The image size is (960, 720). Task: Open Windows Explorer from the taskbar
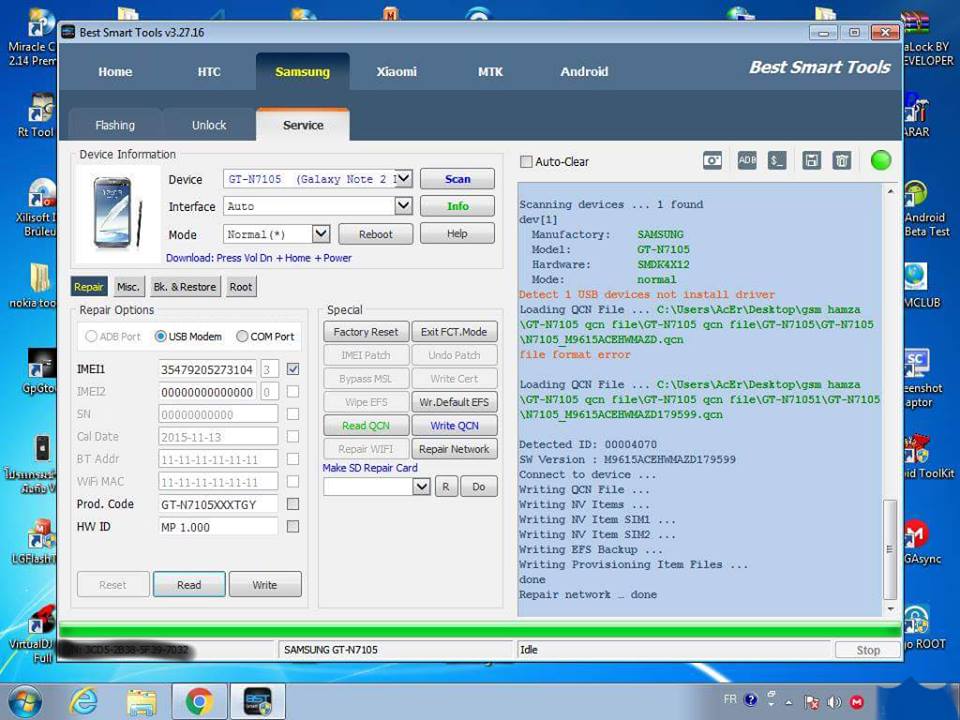click(x=141, y=702)
